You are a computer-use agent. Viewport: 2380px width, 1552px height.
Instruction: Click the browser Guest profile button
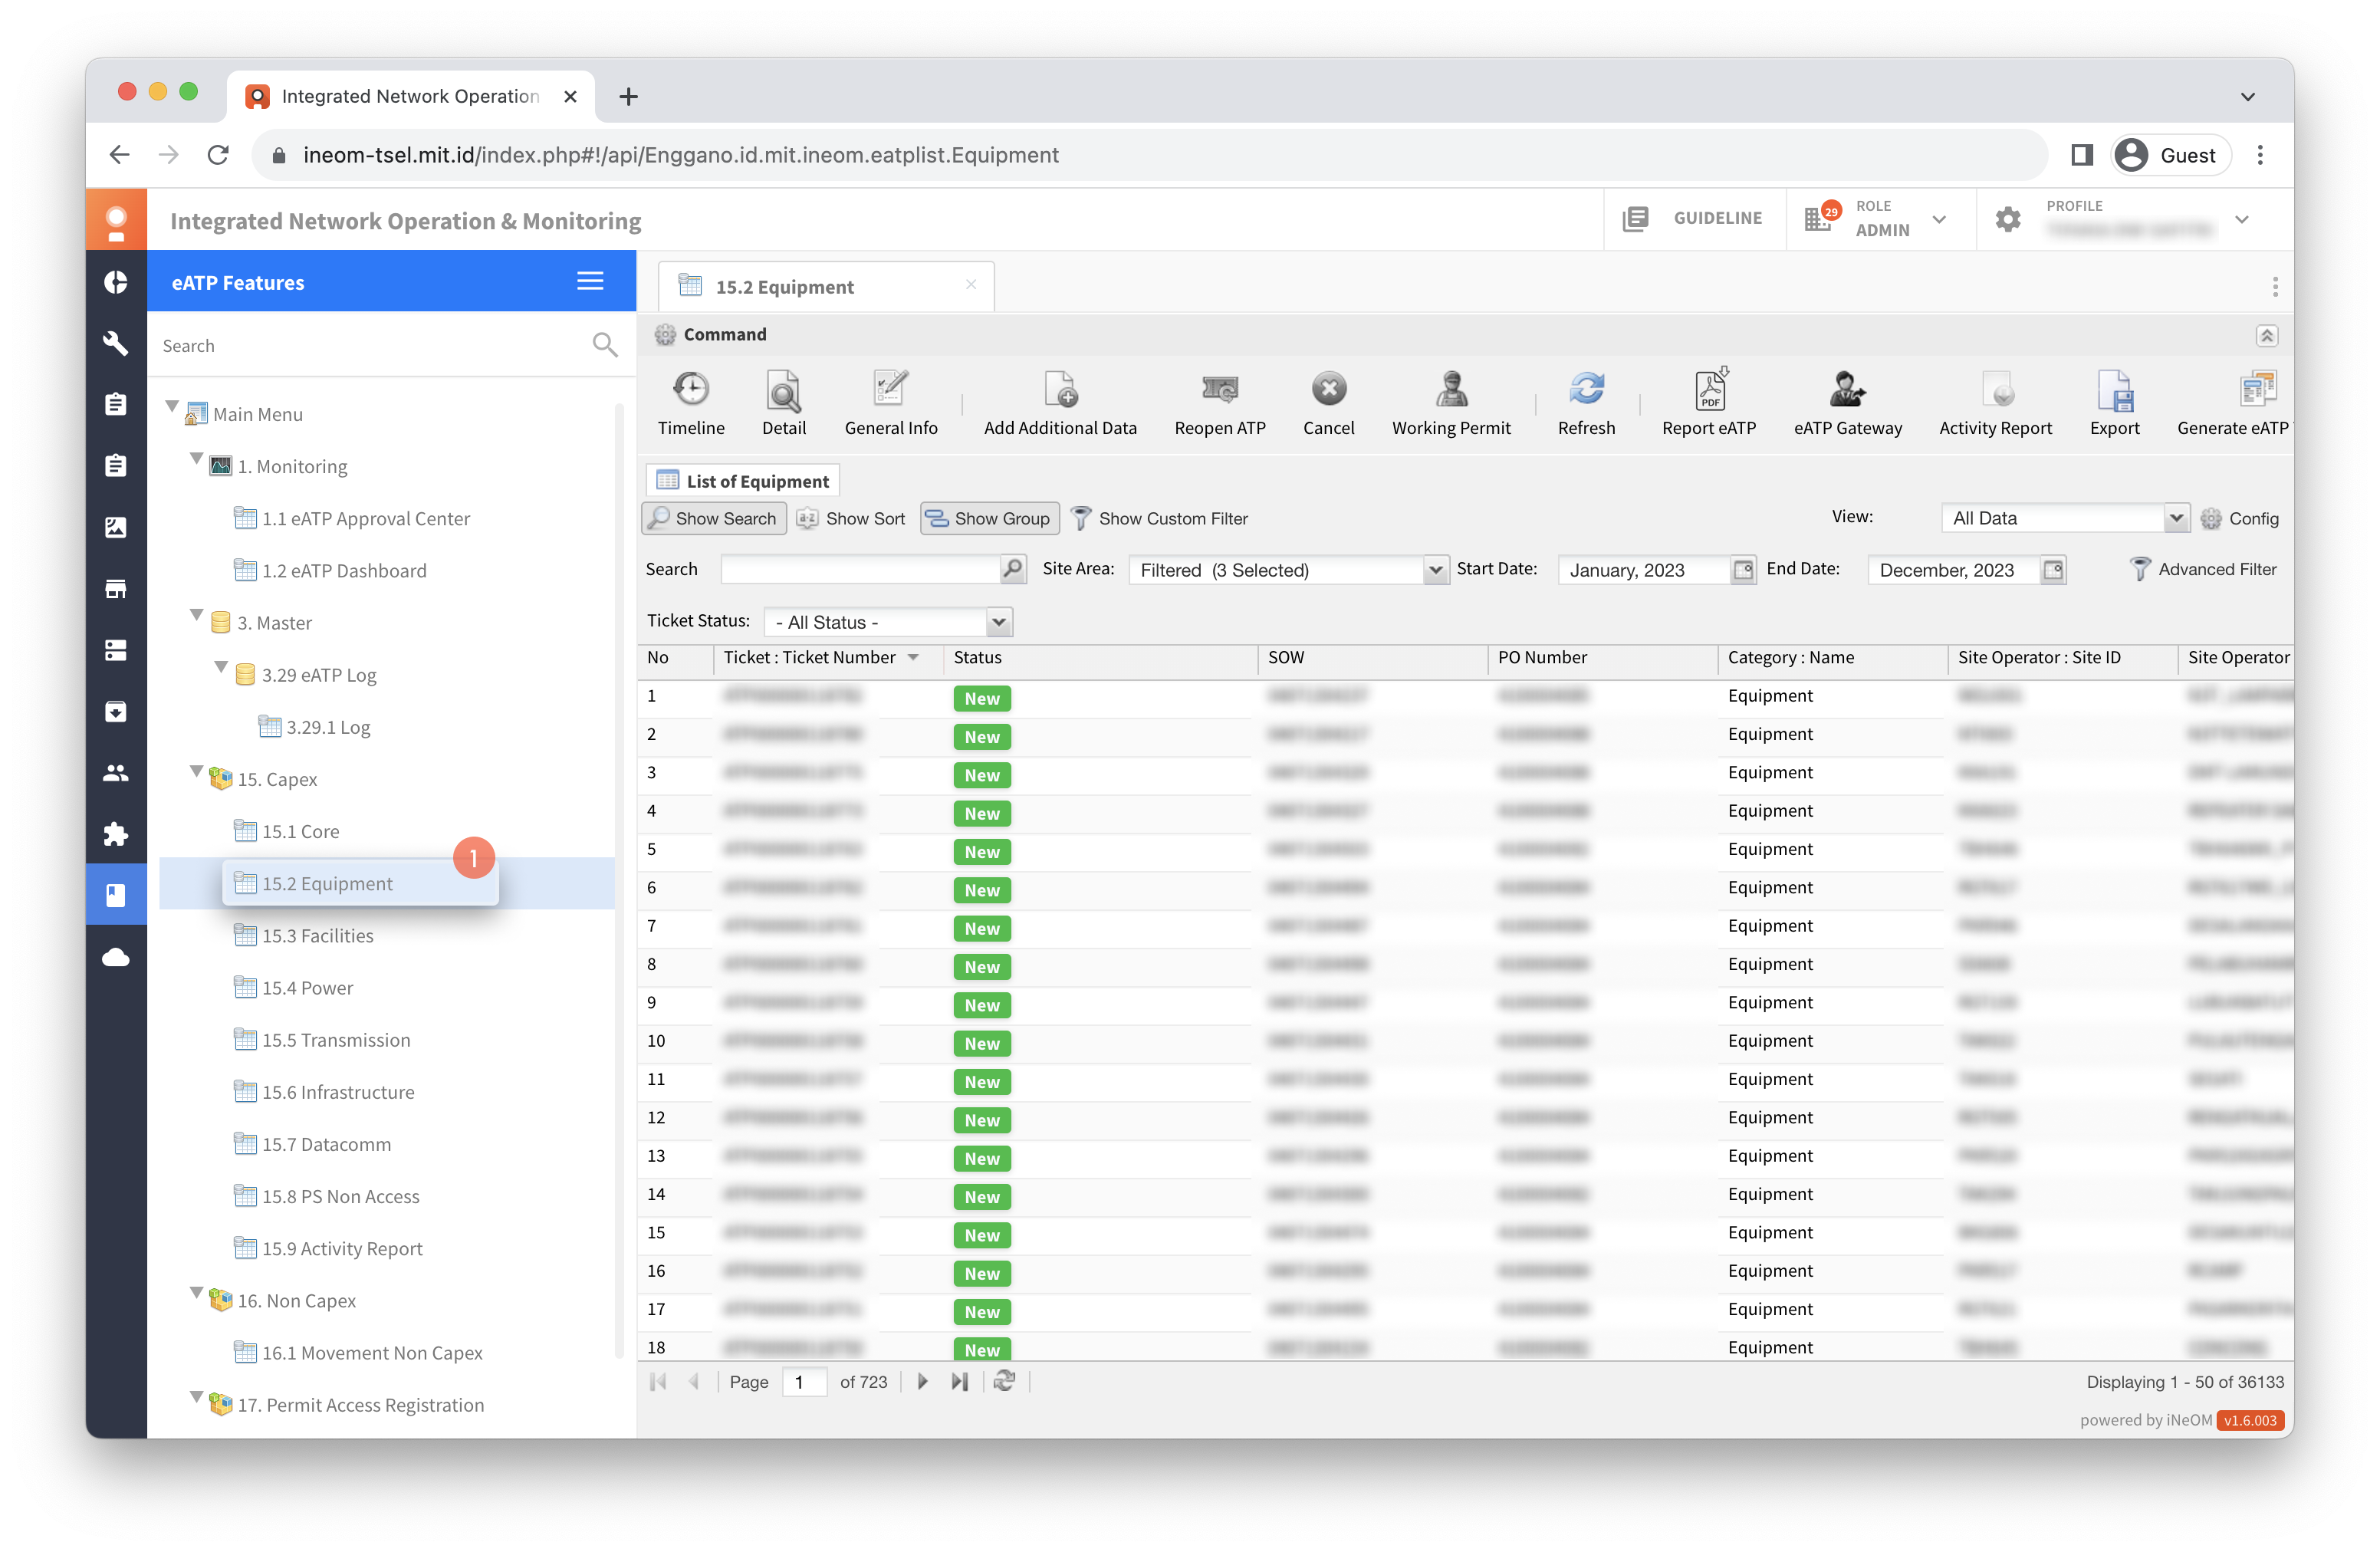(x=2169, y=155)
